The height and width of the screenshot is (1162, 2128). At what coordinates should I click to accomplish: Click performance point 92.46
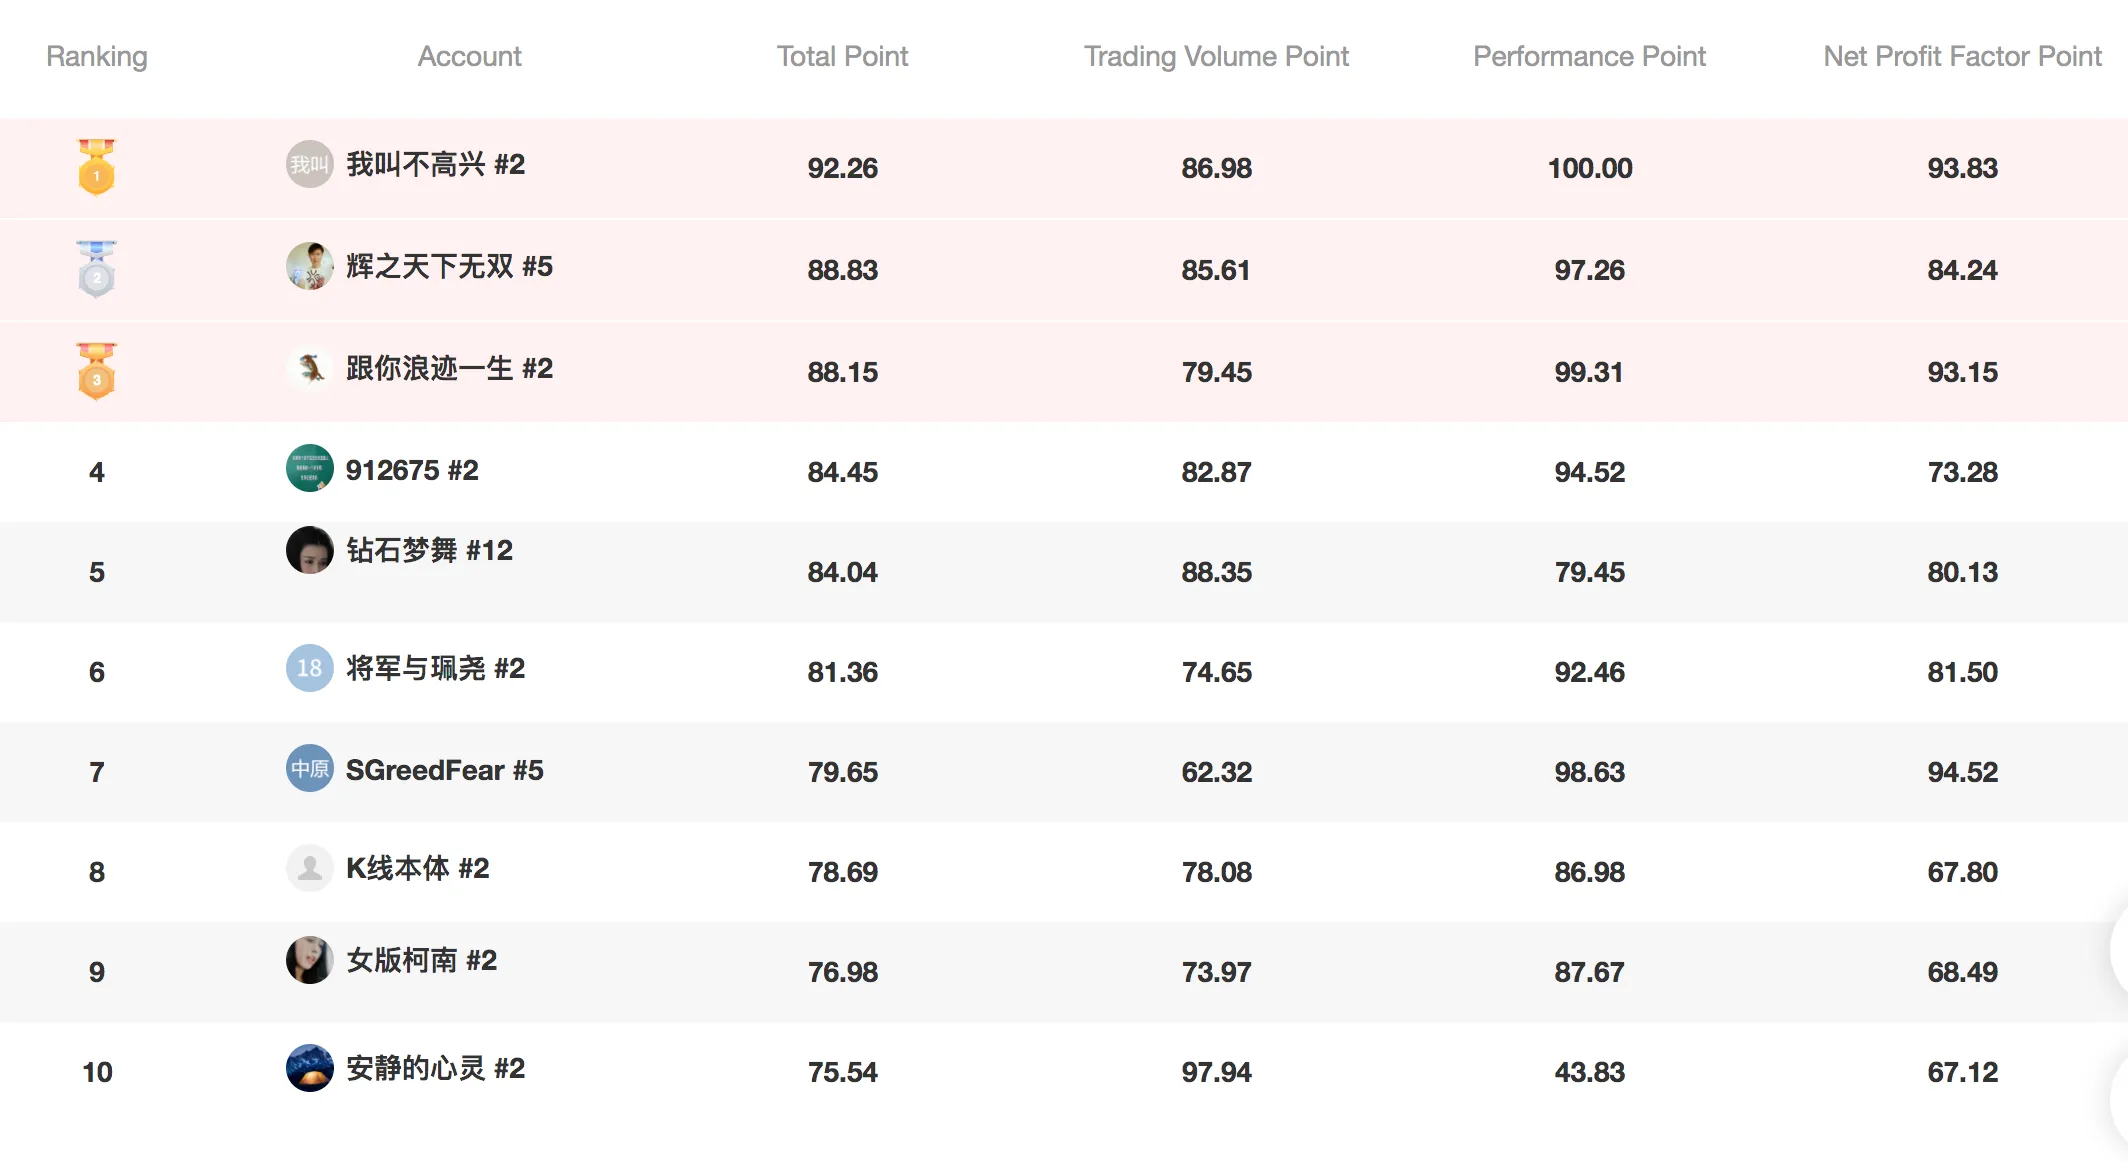click(x=1589, y=672)
